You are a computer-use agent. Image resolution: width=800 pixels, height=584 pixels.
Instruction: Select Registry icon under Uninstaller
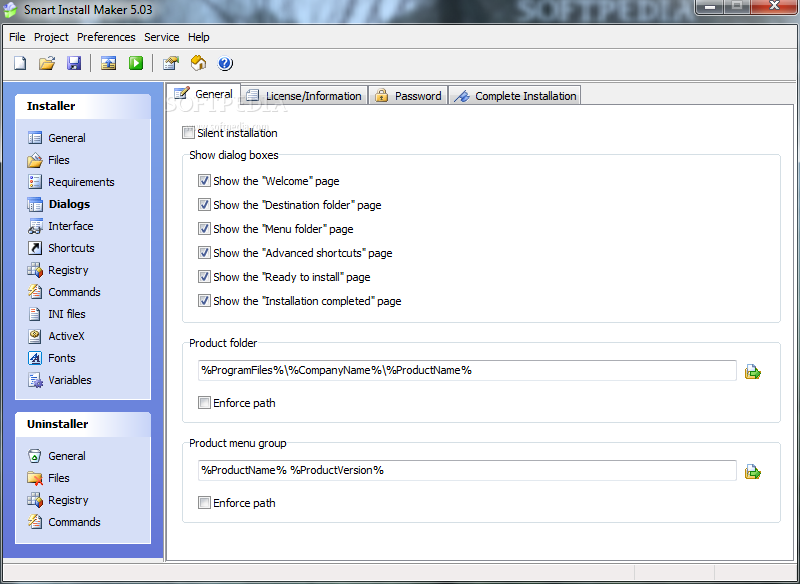(35, 500)
